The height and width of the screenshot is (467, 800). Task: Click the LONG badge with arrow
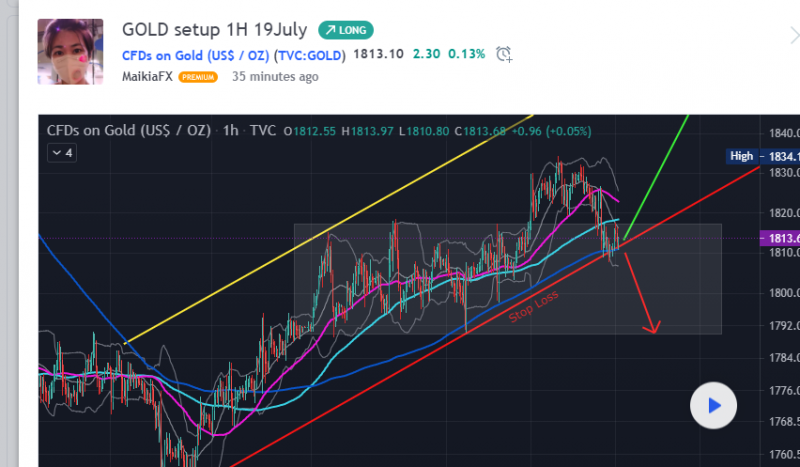(x=346, y=30)
